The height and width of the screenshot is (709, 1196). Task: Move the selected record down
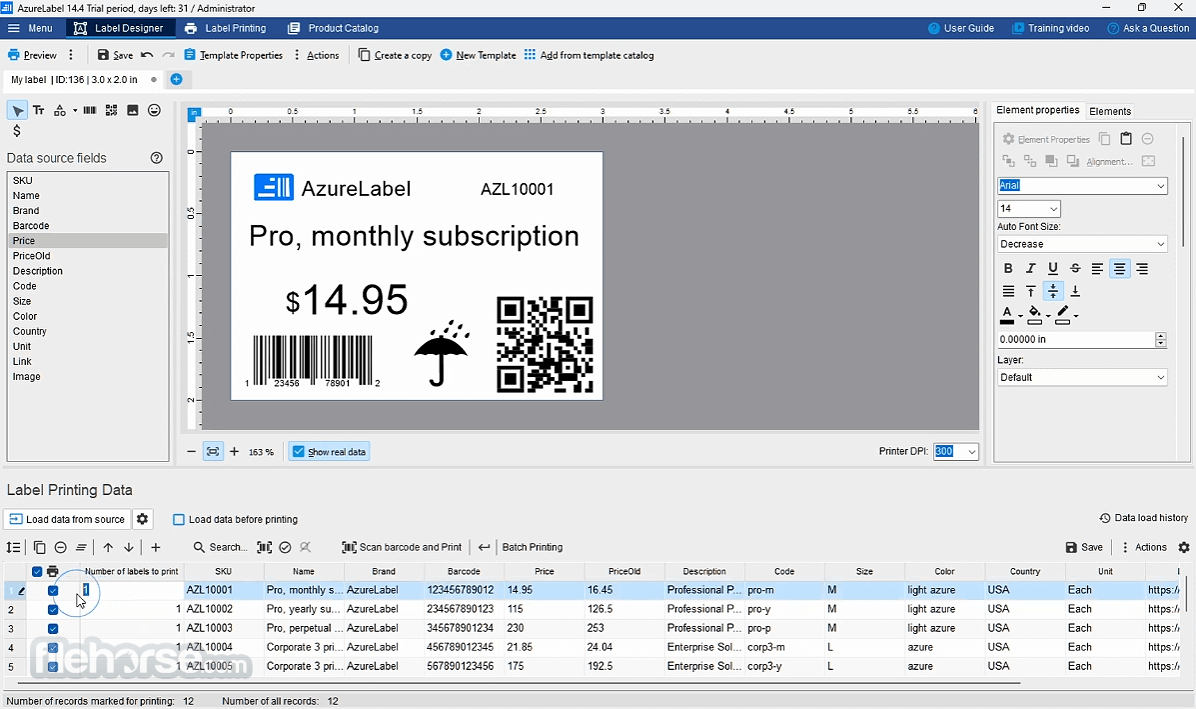coord(129,547)
